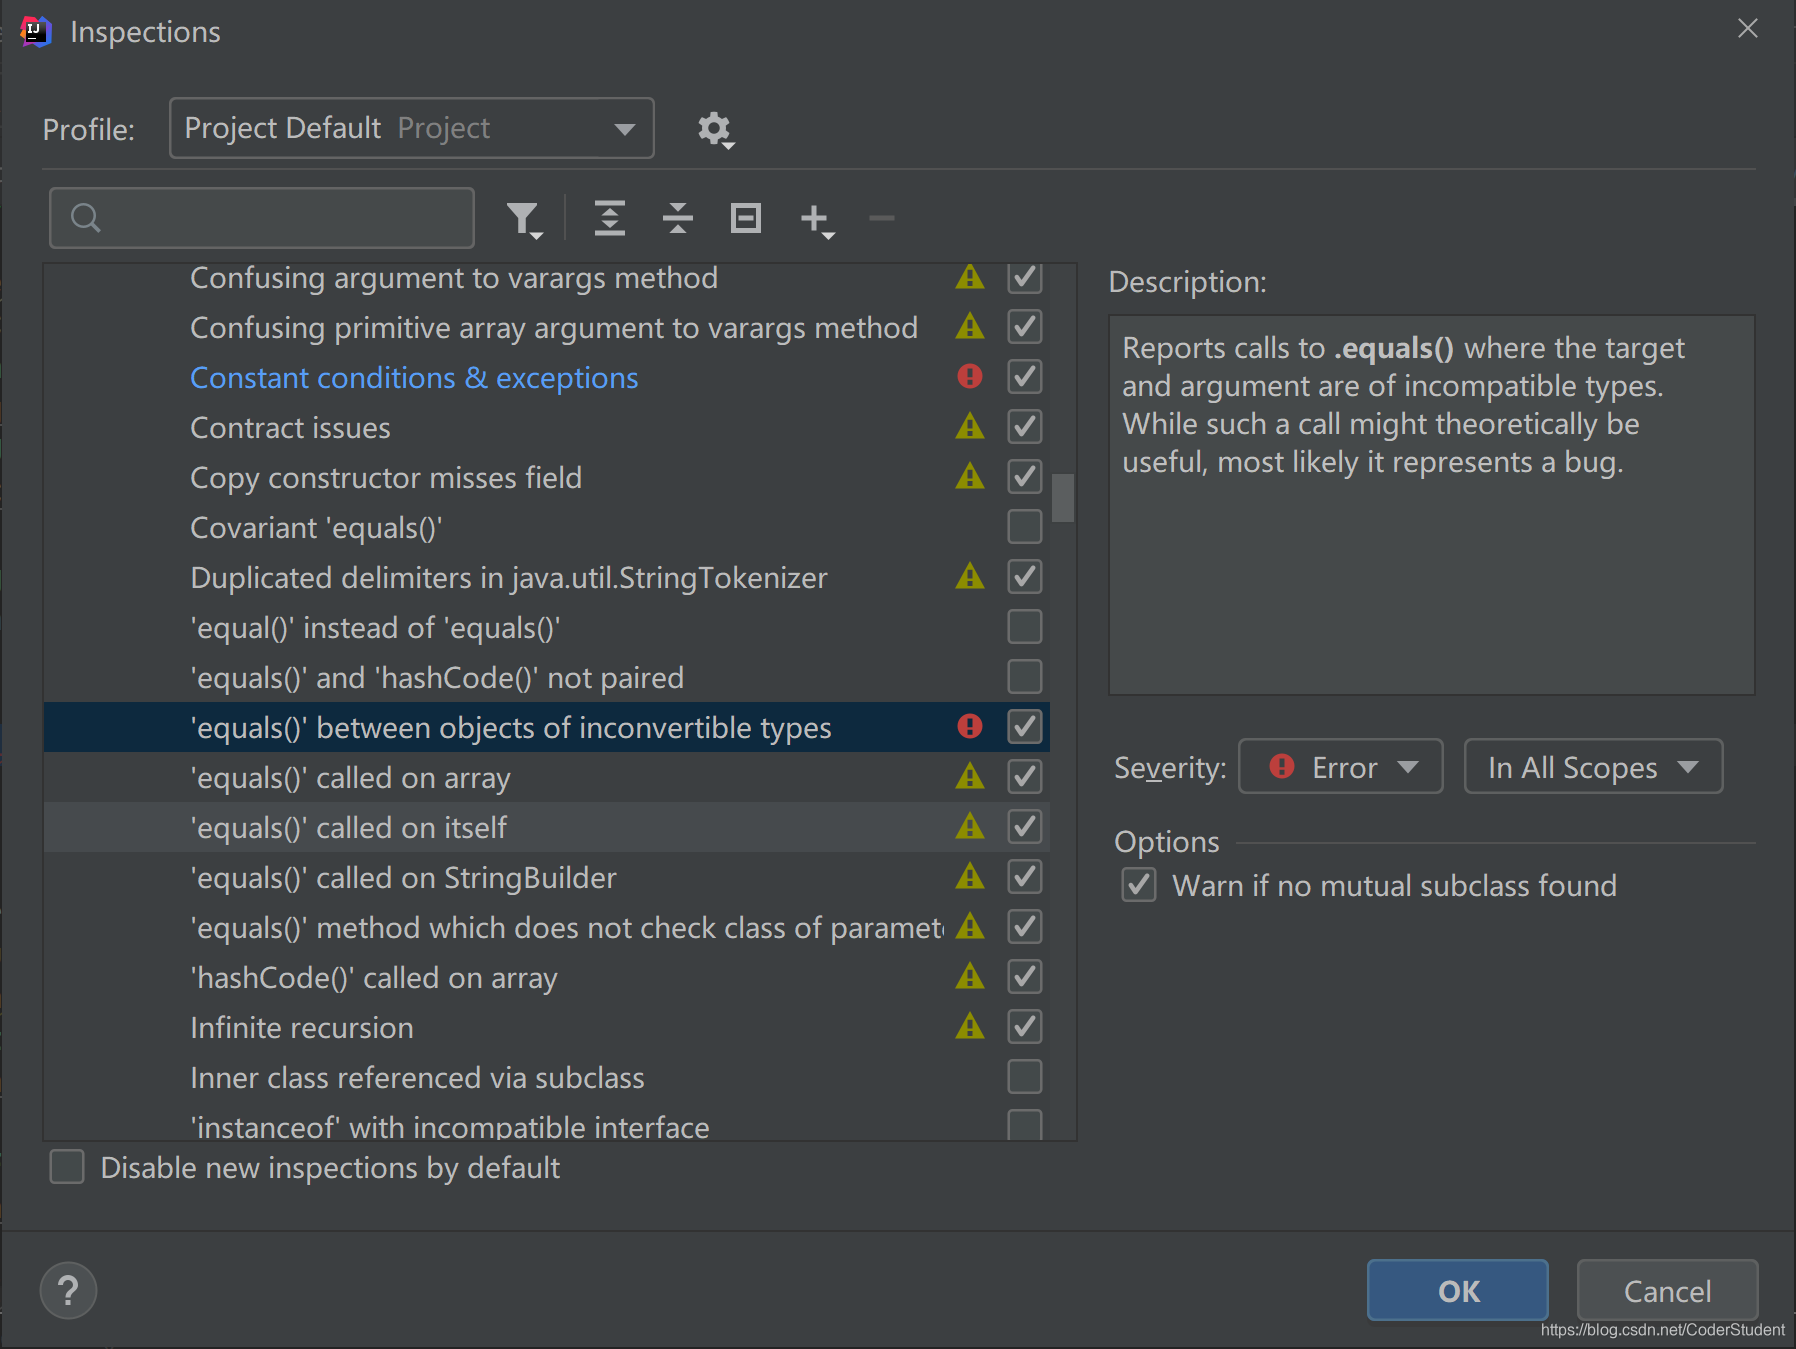Screen dimensions: 1796x1349
Task: Click the inspections list scrollbar thumb
Action: click(1063, 498)
